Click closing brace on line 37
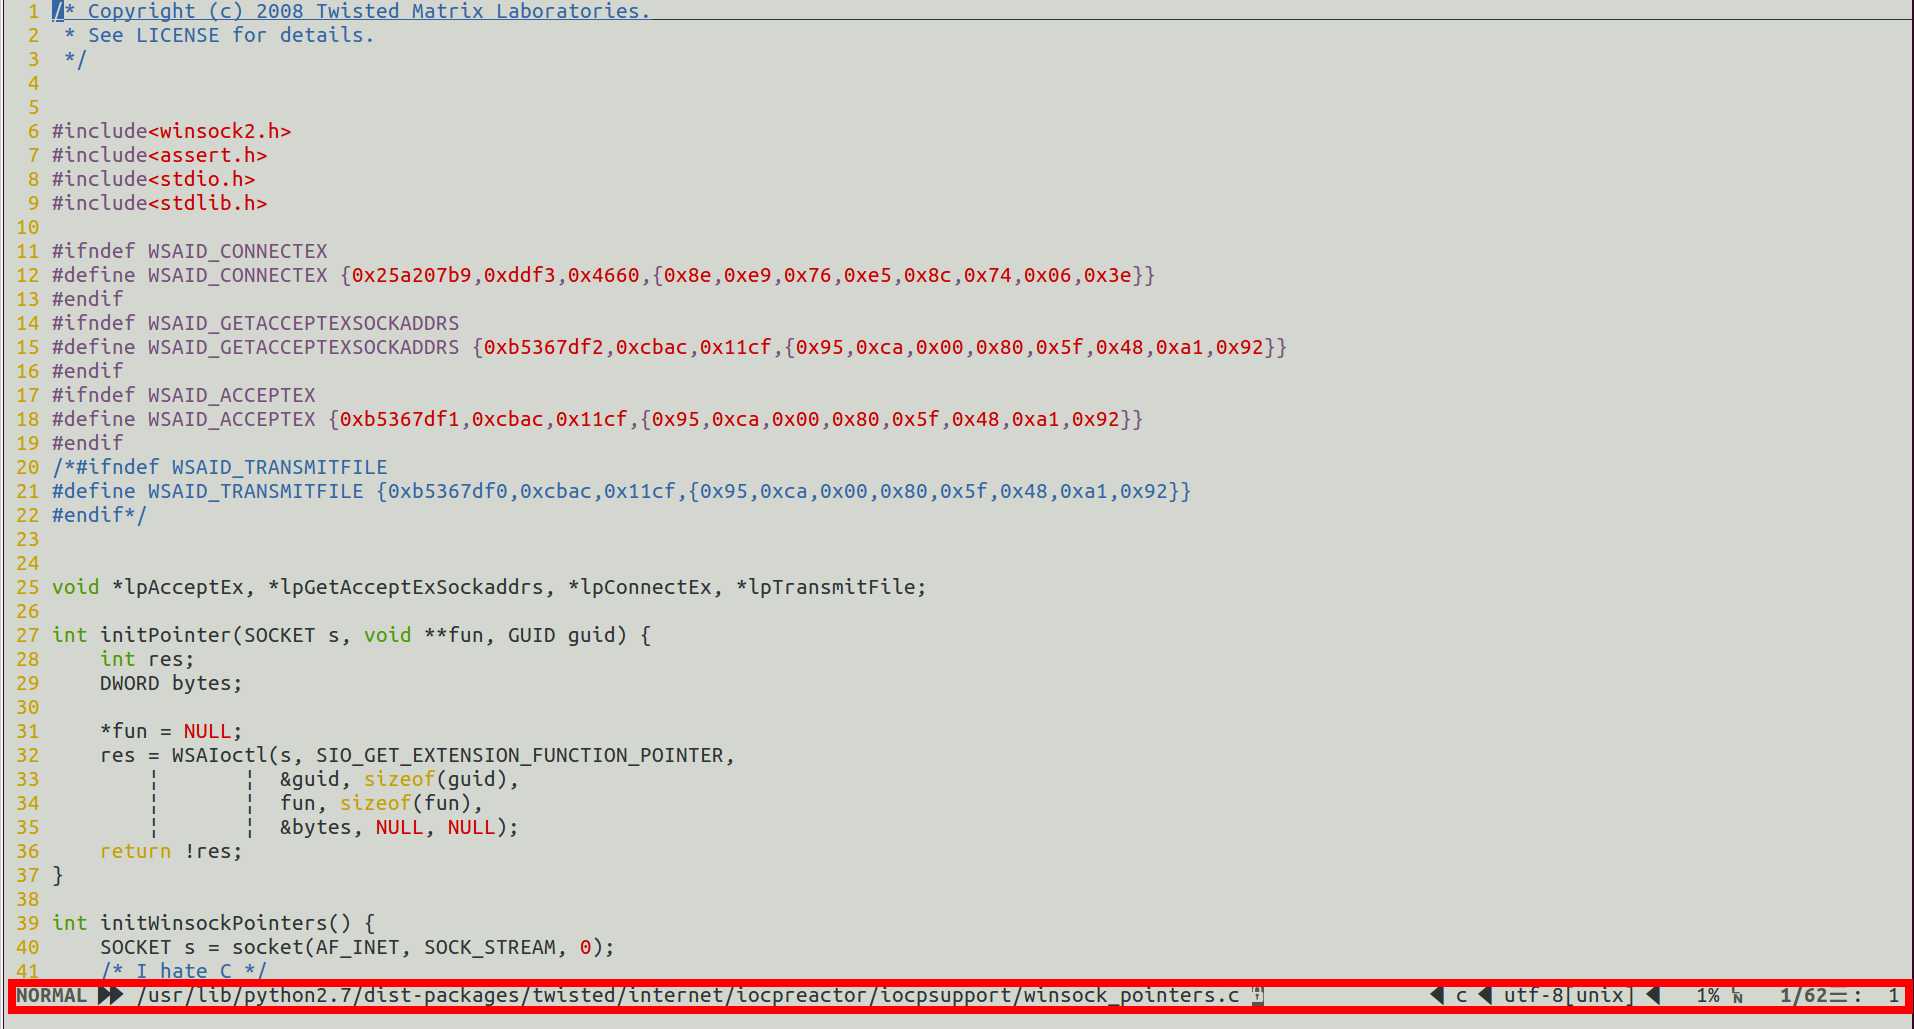This screenshot has width=1914, height=1029. [57, 875]
